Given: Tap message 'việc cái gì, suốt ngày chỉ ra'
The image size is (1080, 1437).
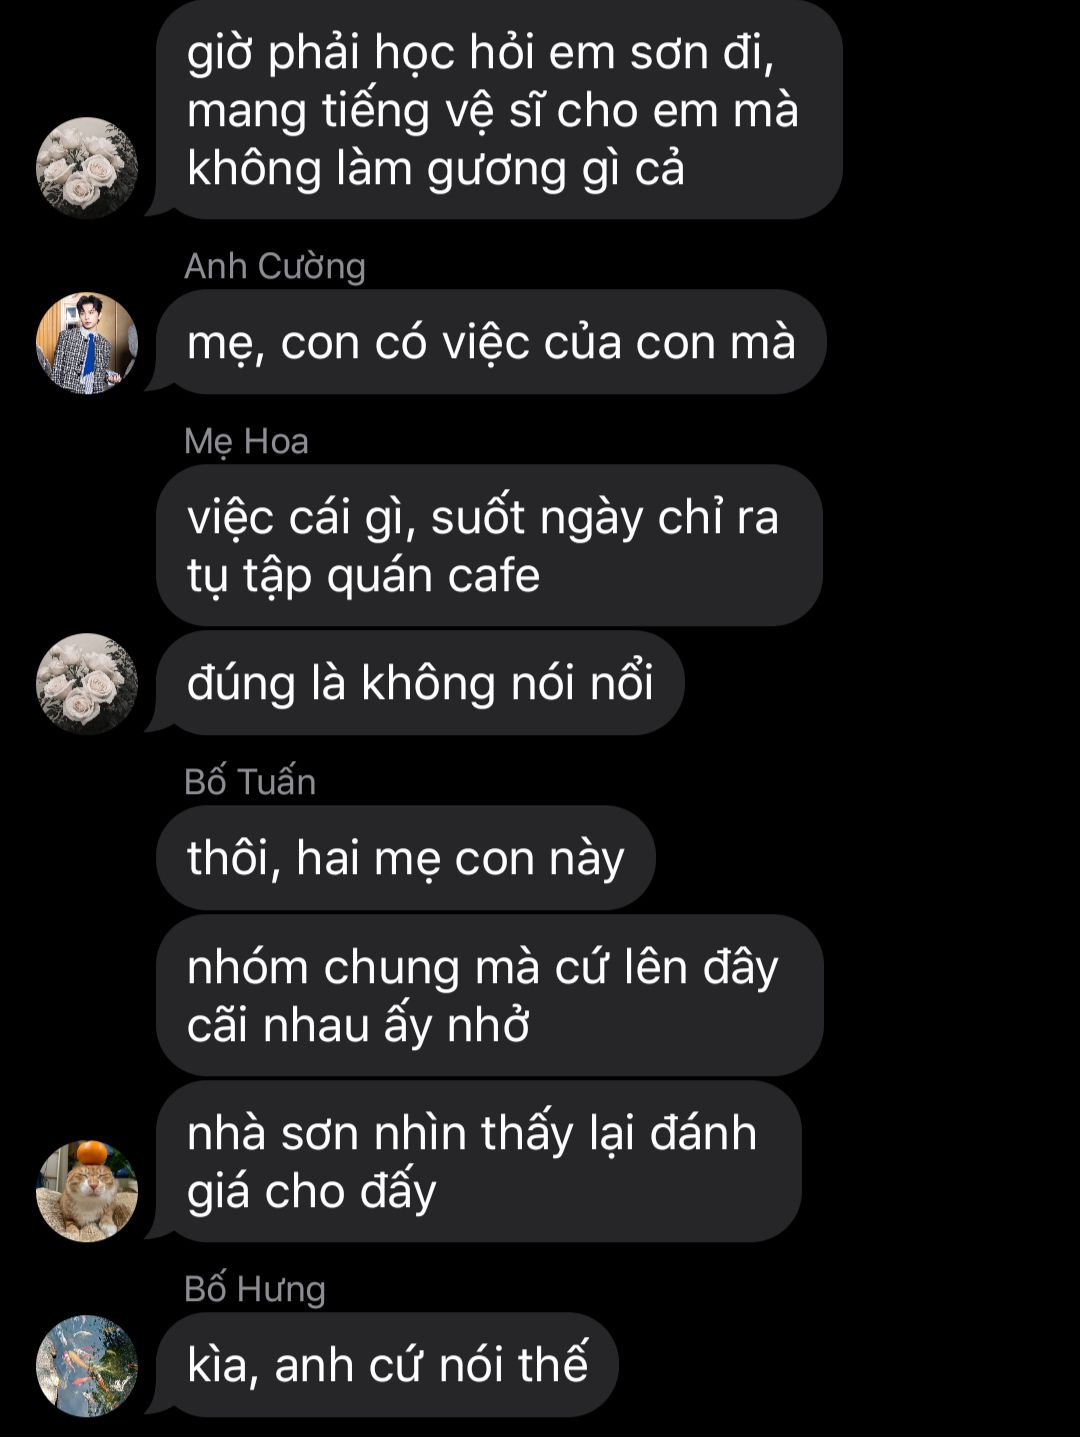Looking at the screenshot, I should [489, 546].
